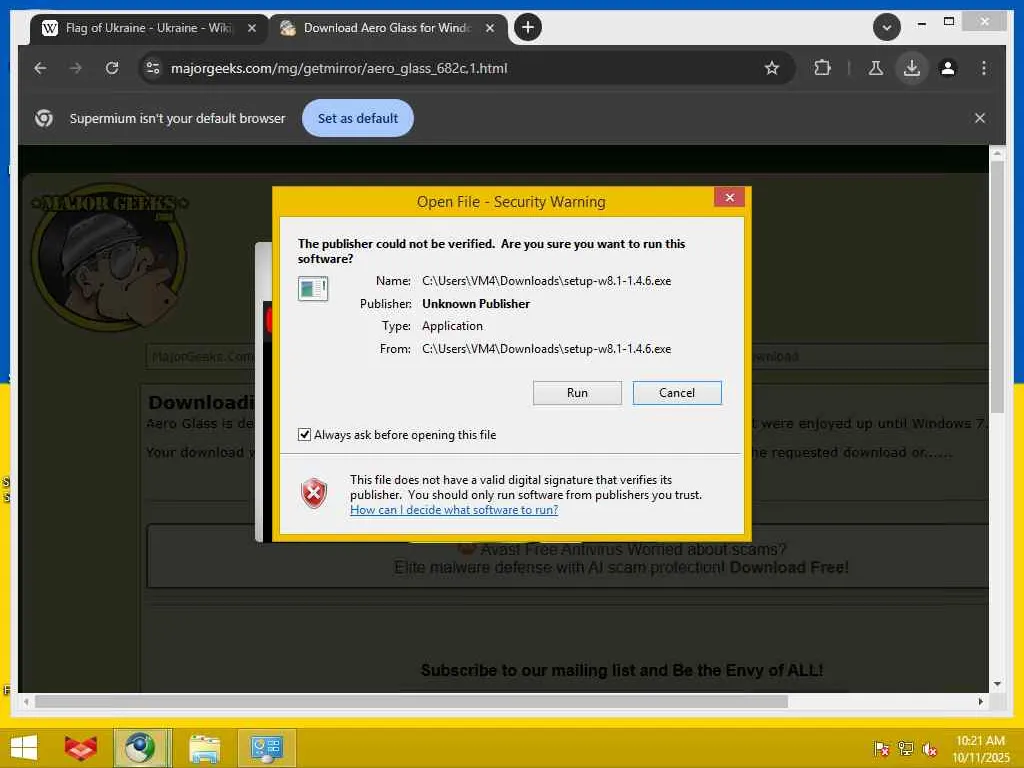Click the vertical page scrollbar thumb
Screen dimensions: 1024x768
pyautogui.click(x=997, y=286)
